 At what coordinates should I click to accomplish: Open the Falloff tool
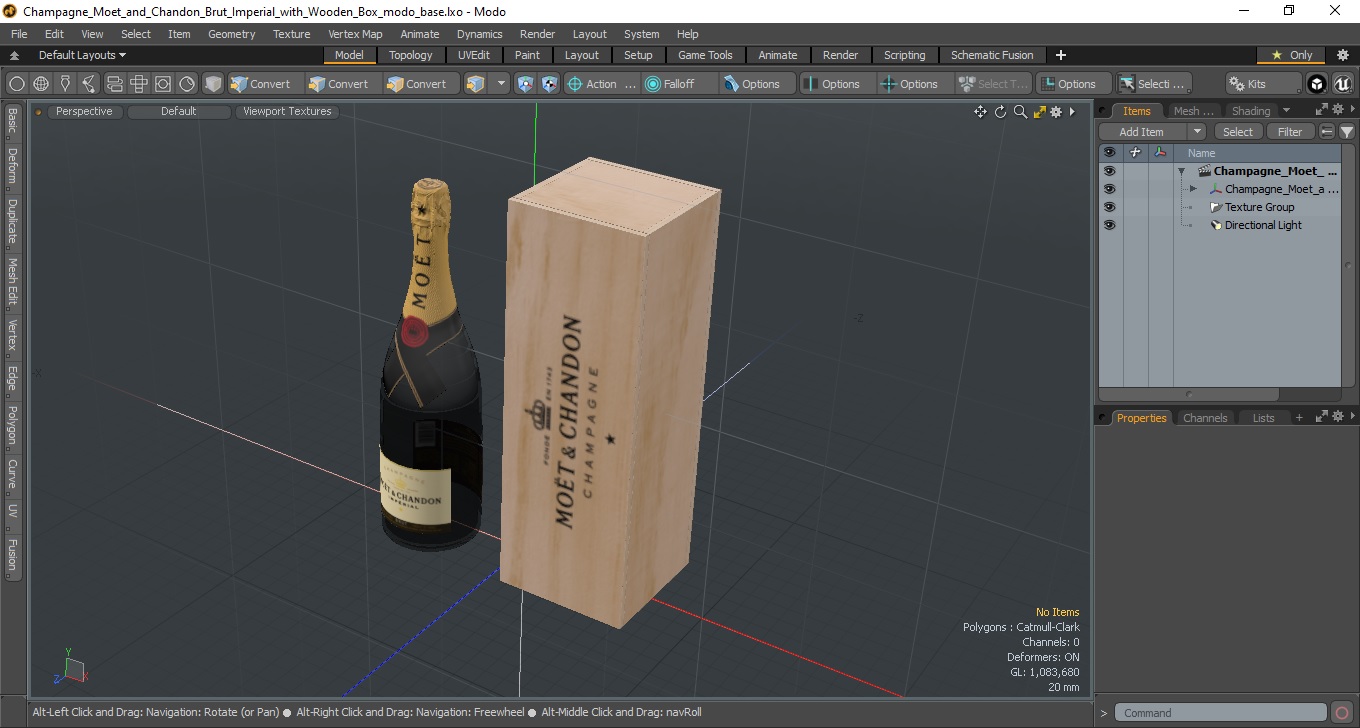[679, 84]
